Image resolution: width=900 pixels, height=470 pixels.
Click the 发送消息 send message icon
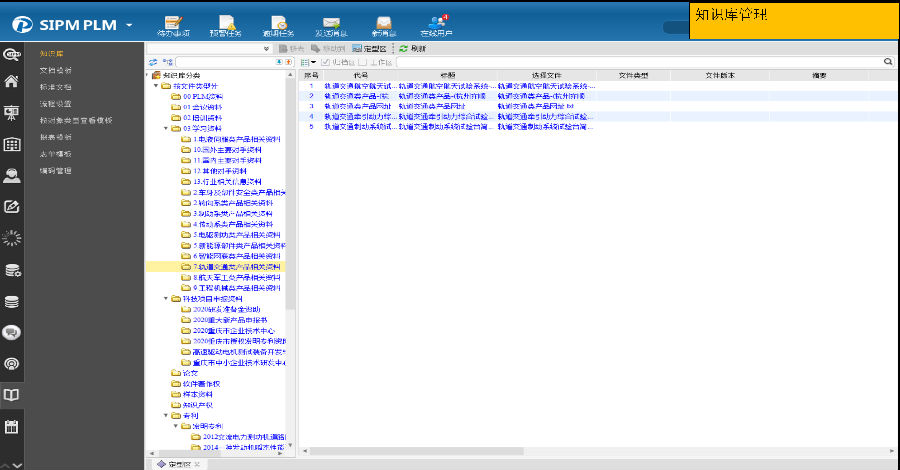pyautogui.click(x=331, y=21)
